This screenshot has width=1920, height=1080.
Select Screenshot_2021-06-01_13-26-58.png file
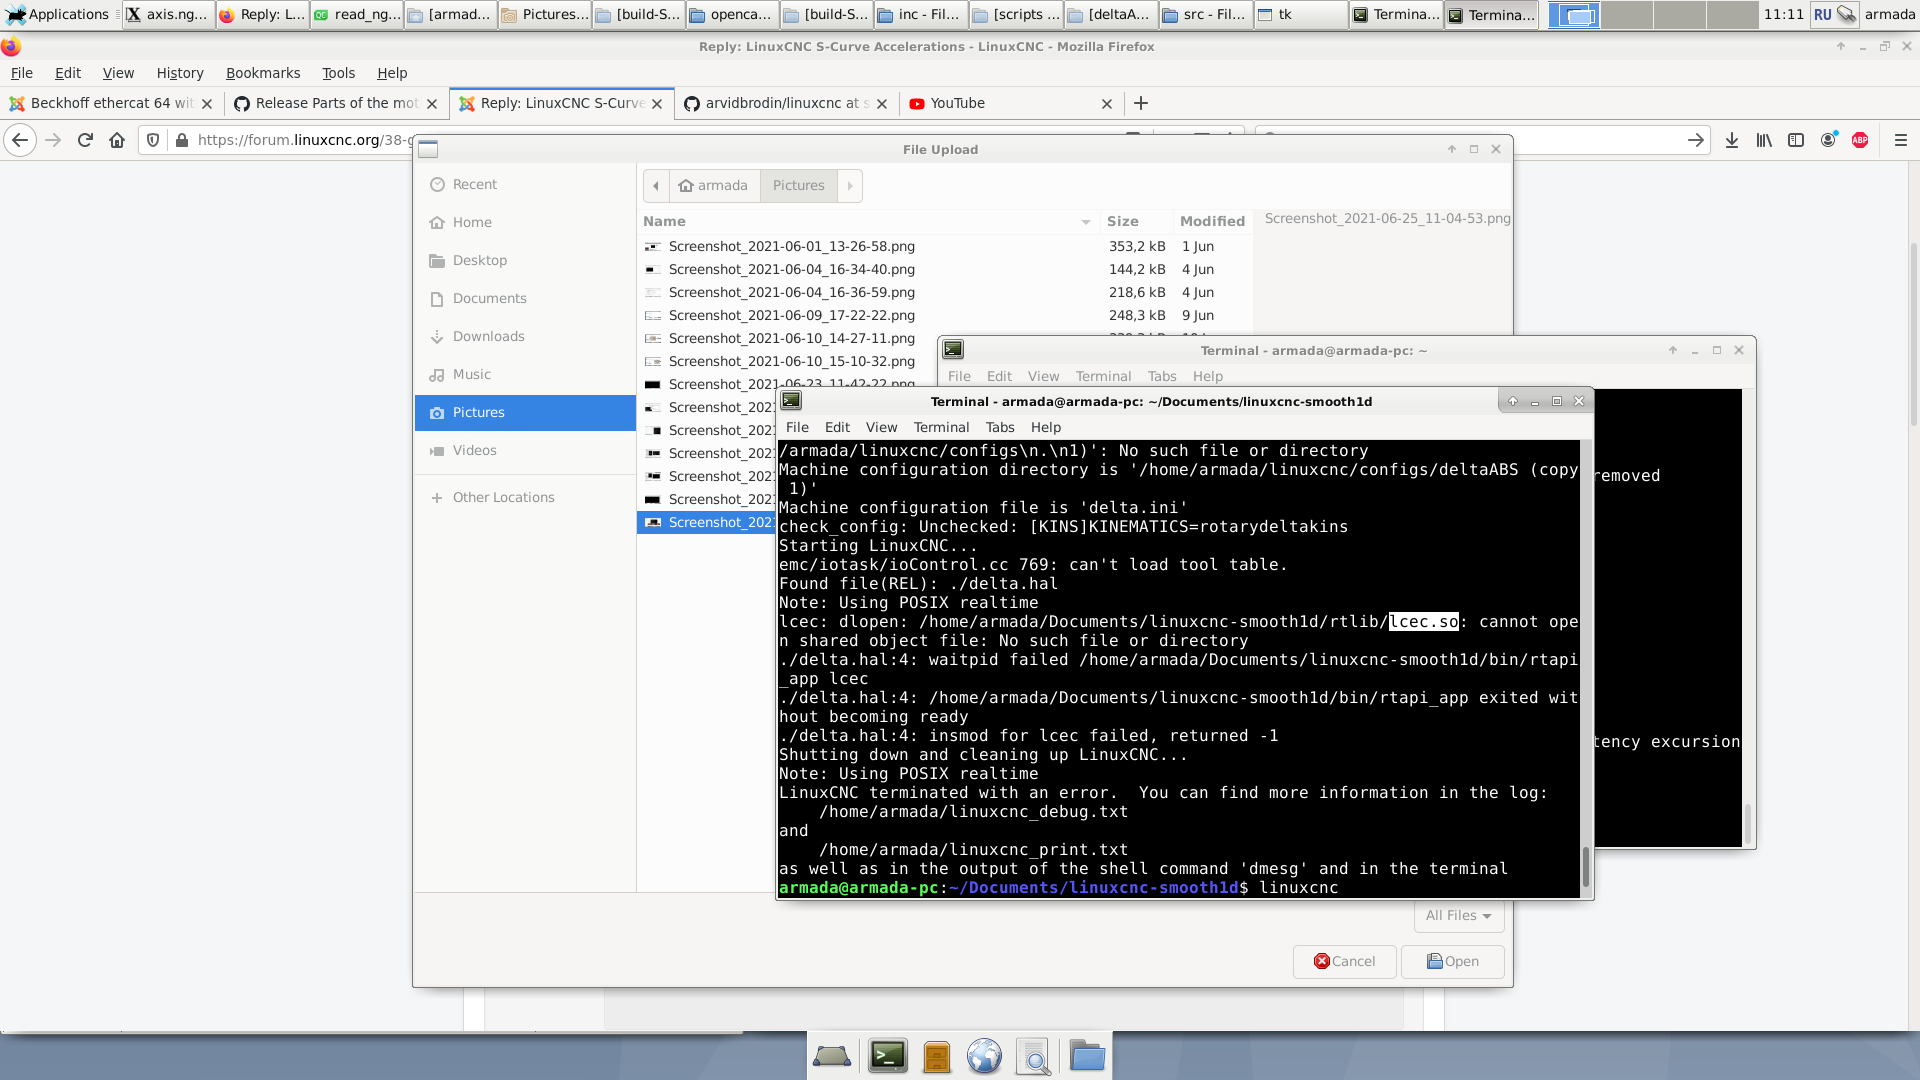coord(944,247)
